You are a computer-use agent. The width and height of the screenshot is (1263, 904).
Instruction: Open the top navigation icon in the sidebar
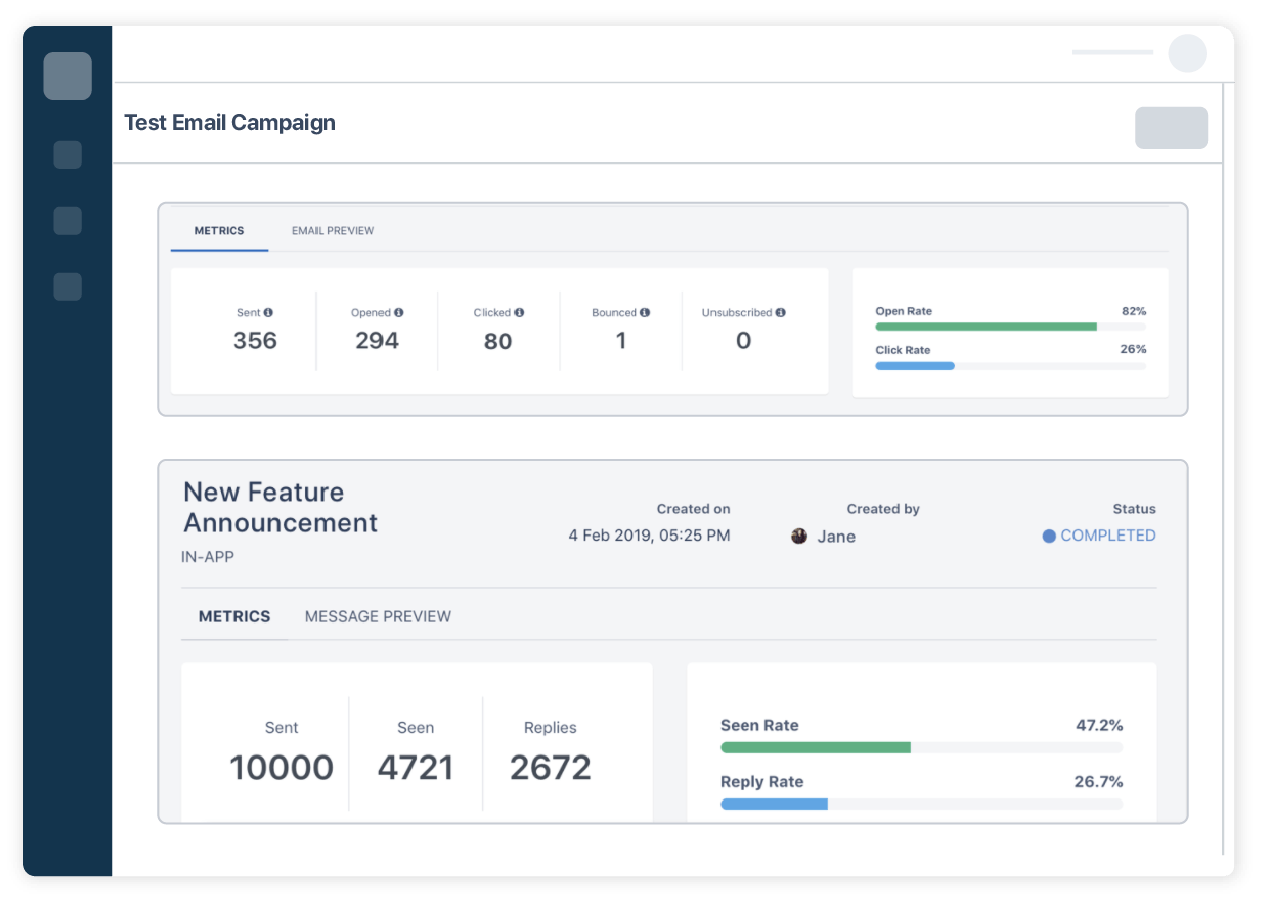pos(67,155)
